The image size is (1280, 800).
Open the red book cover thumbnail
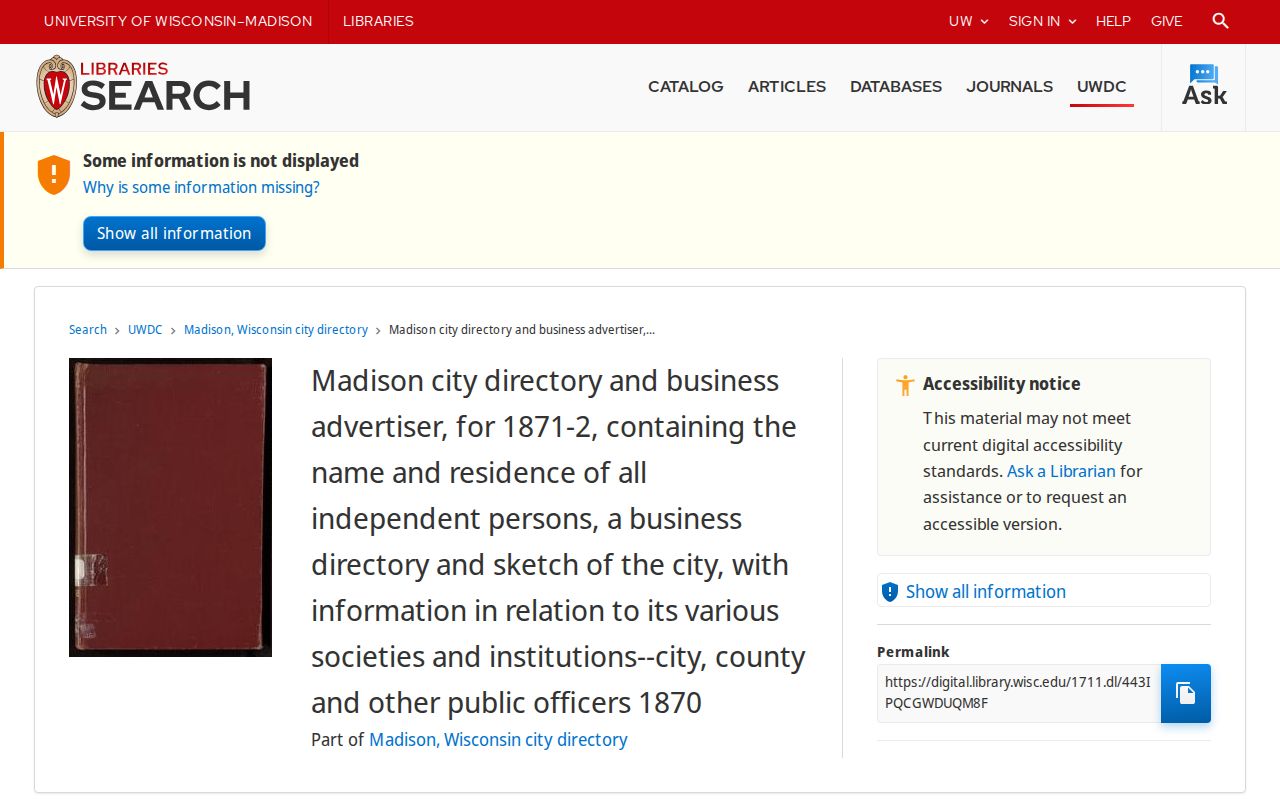pos(170,507)
